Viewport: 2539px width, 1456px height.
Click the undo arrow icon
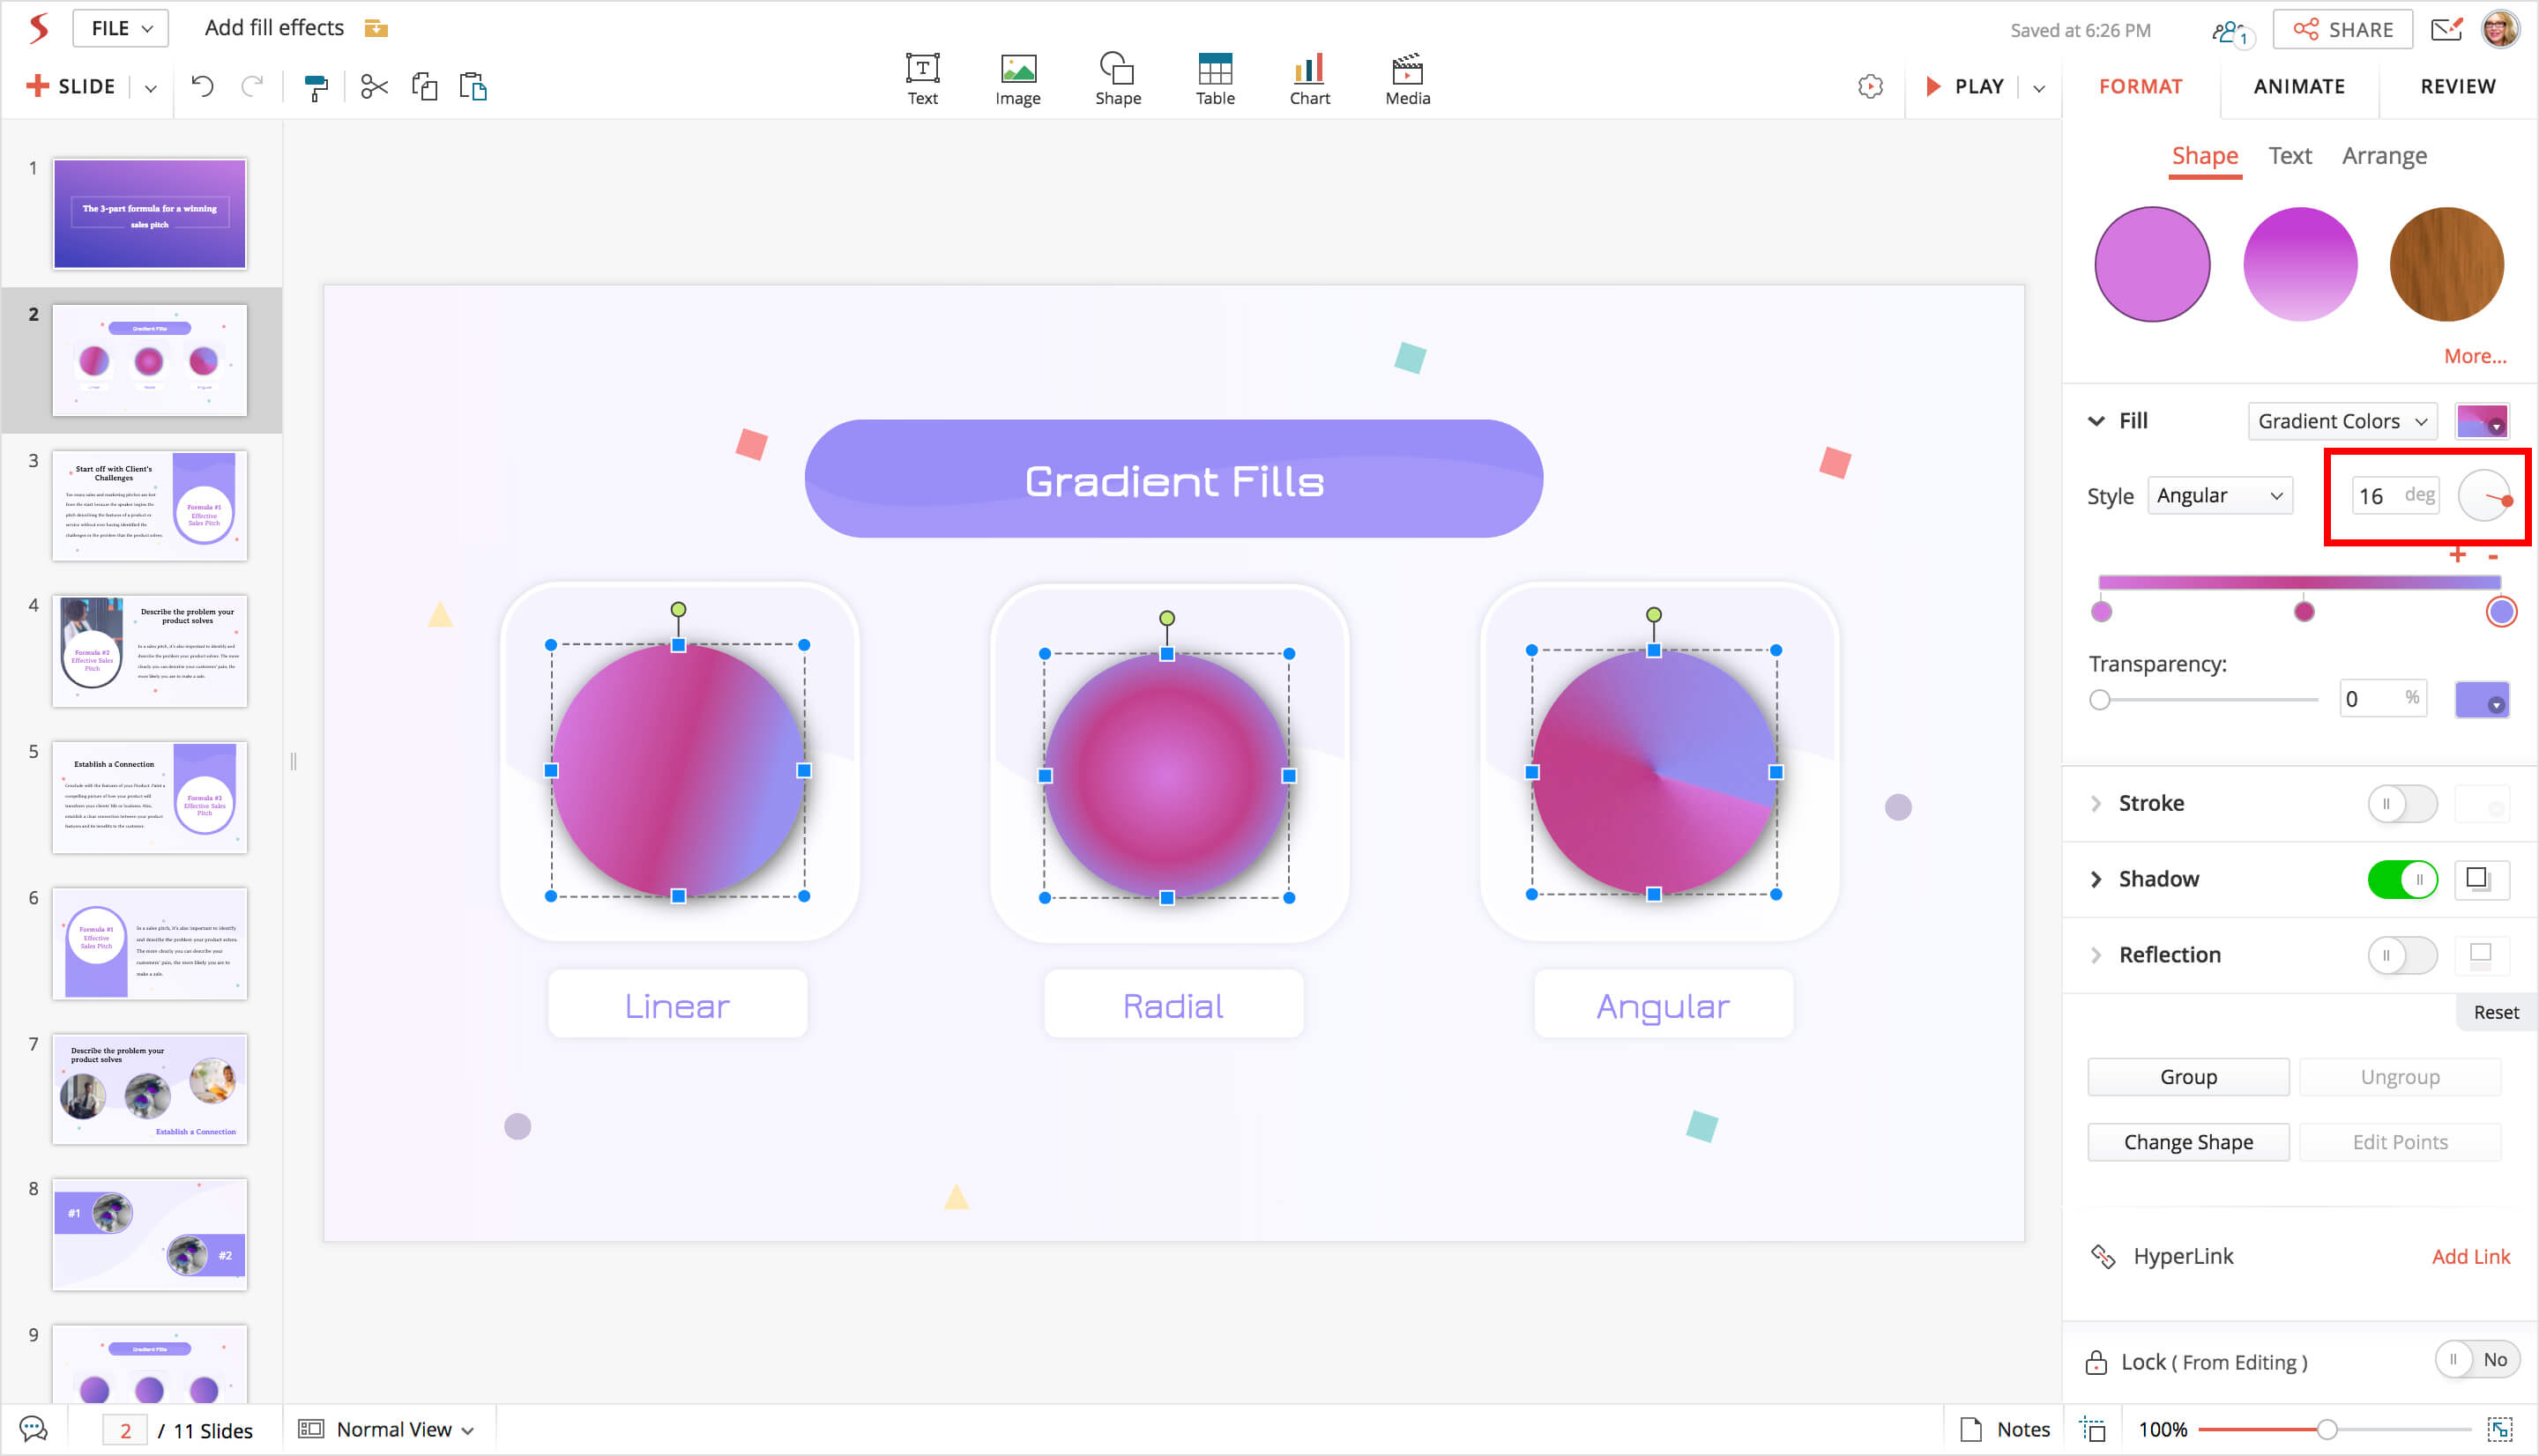click(202, 87)
